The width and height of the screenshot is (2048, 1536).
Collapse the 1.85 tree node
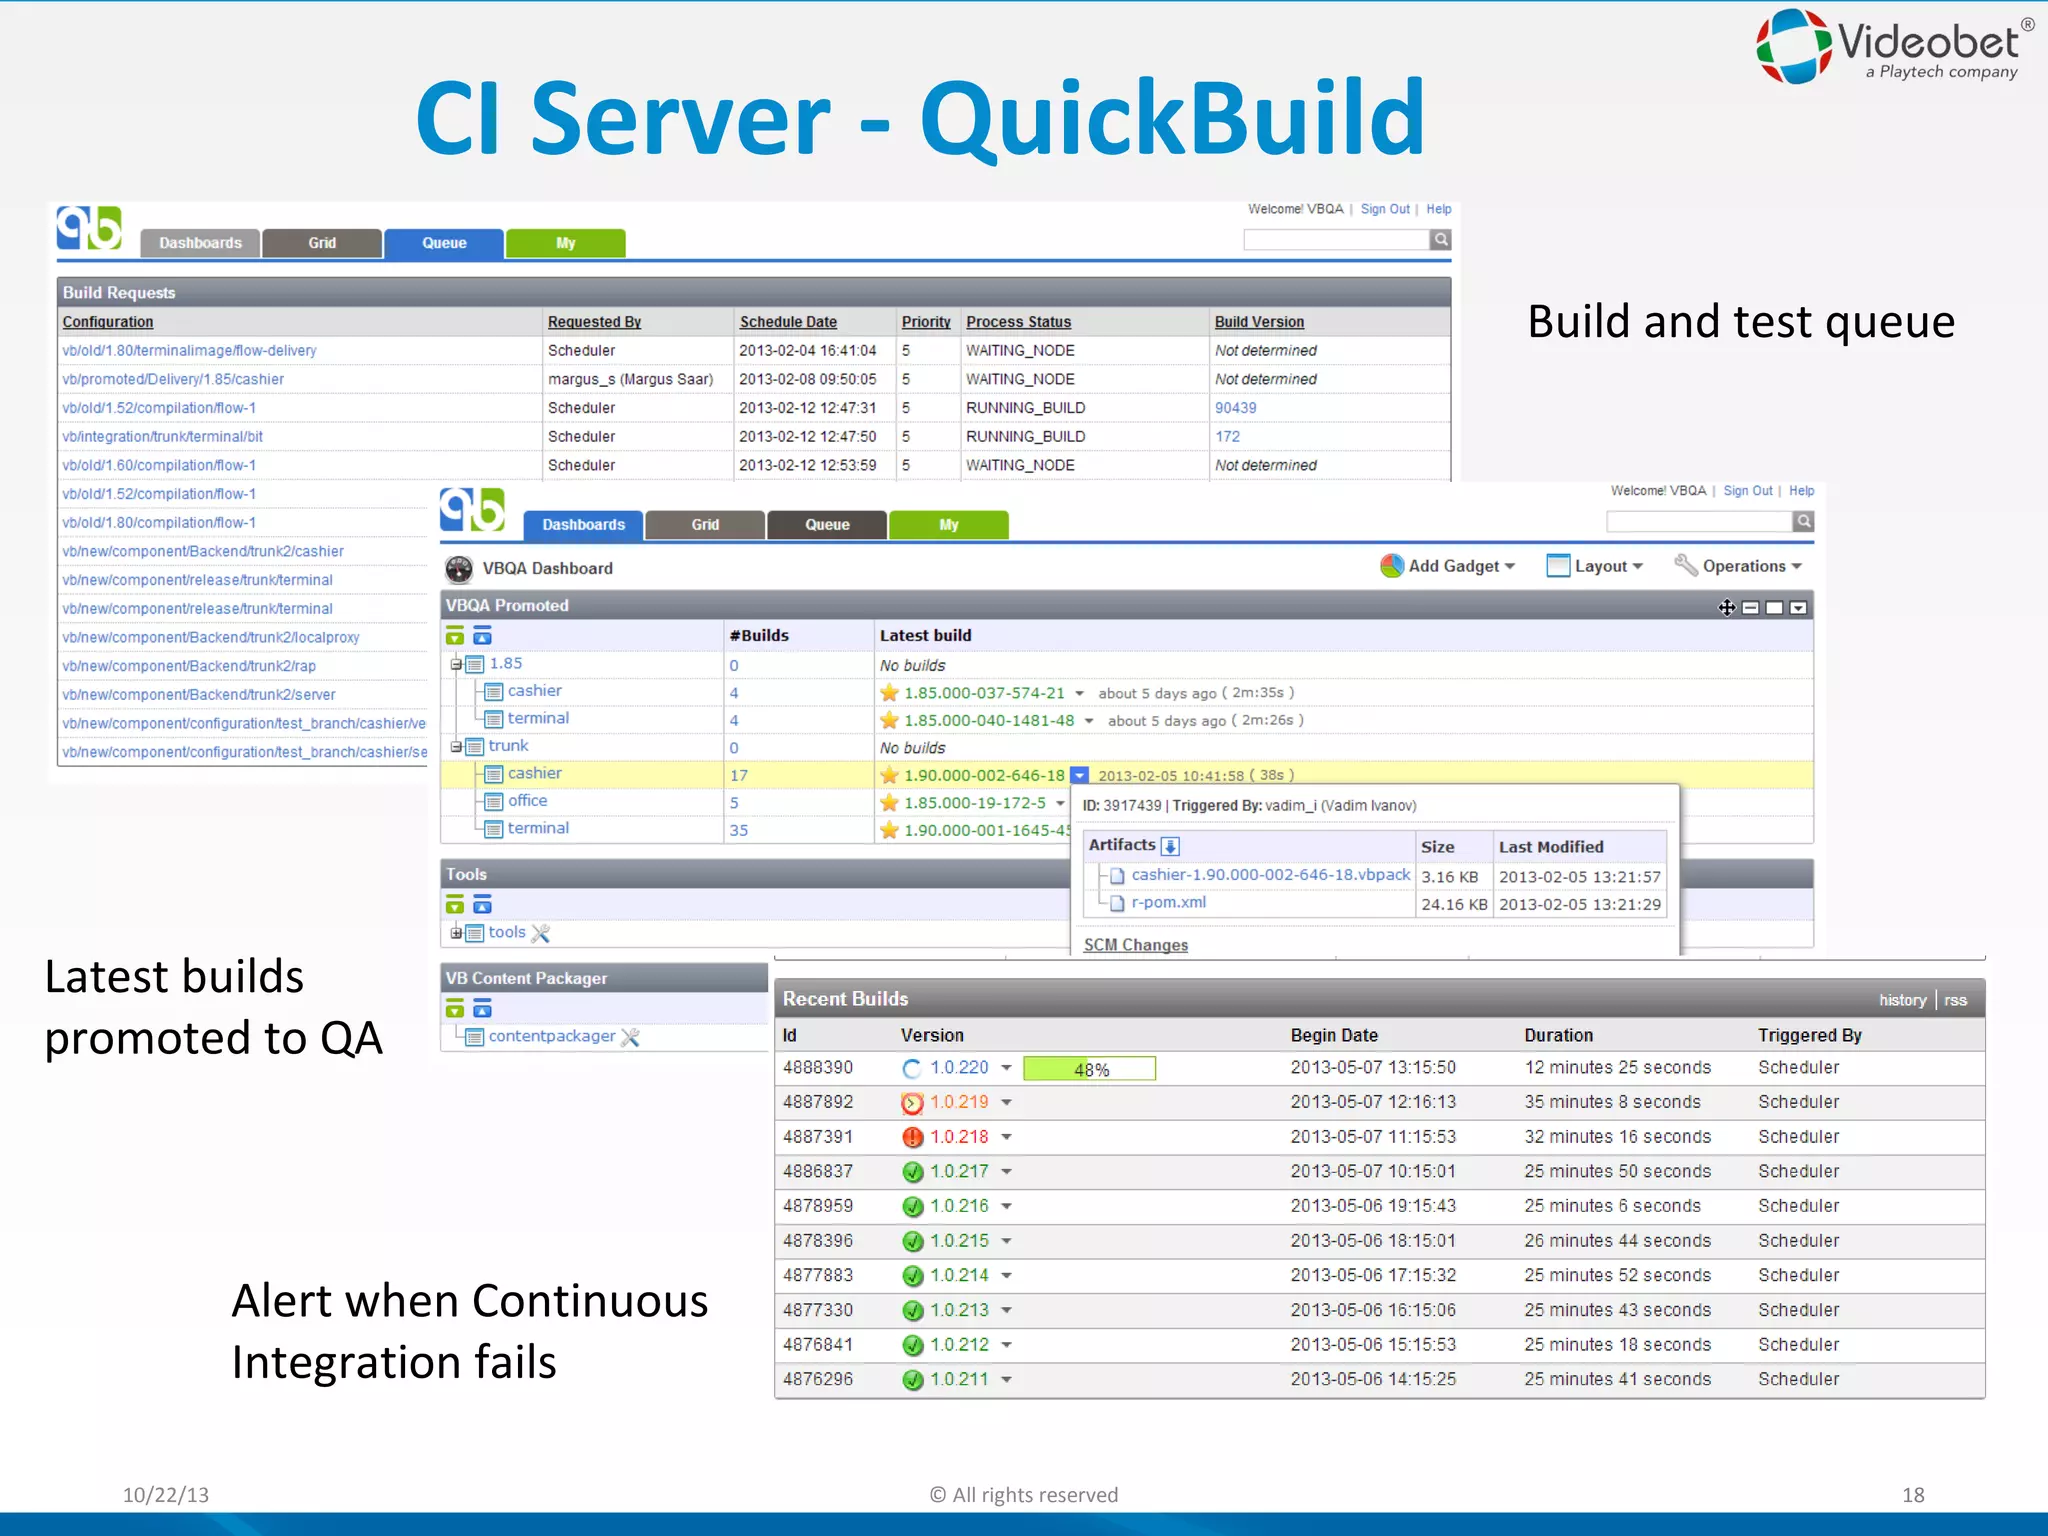click(456, 665)
